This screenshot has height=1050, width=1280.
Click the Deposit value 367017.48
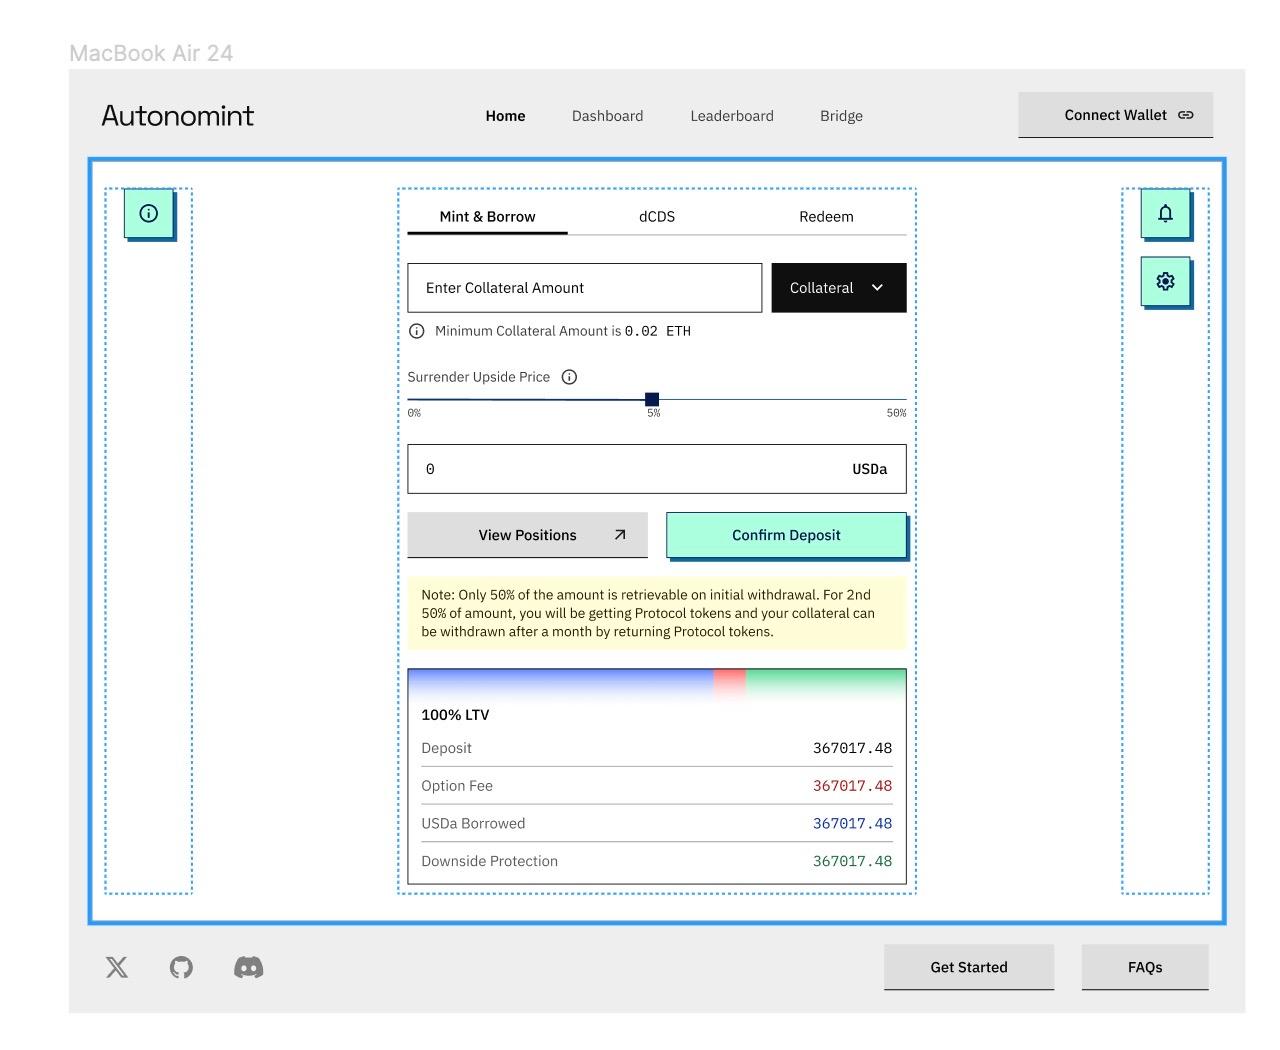point(852,748)
